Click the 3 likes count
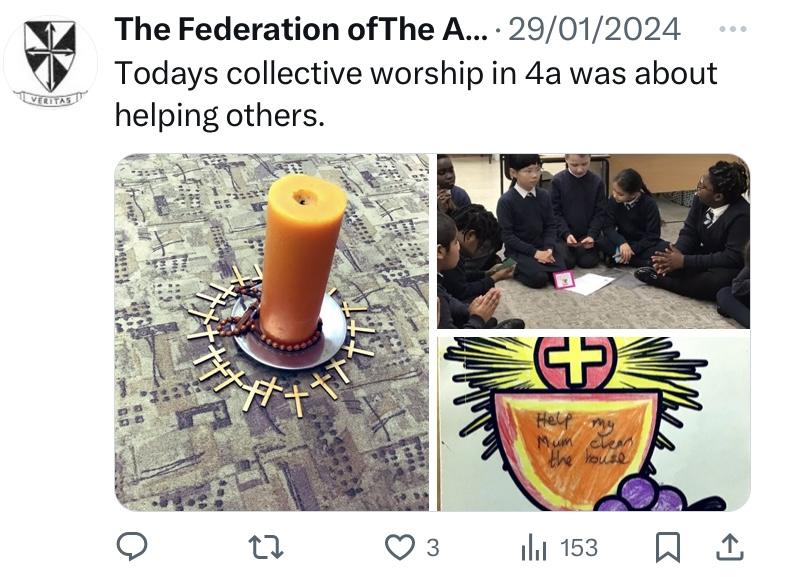The height and width of the screenshot is (577, 790). click(433, 548)
